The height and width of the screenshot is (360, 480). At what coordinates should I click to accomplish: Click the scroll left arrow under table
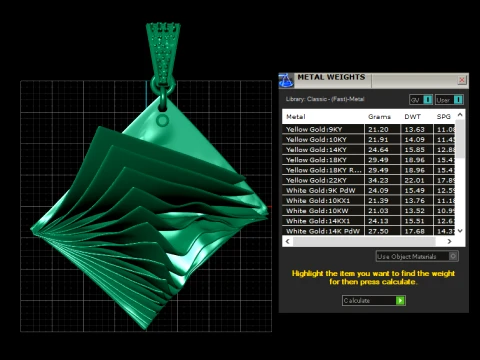(288, 241)
